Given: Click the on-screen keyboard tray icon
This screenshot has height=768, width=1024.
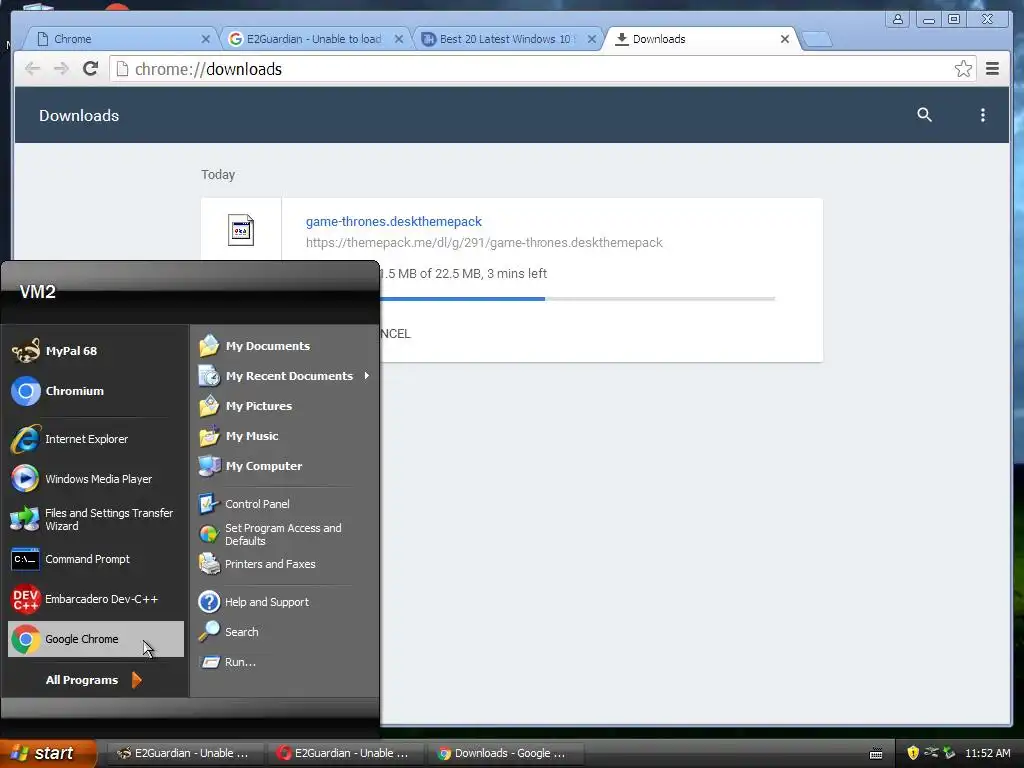Looking at the screenshot, I should (x=876, y=754).
